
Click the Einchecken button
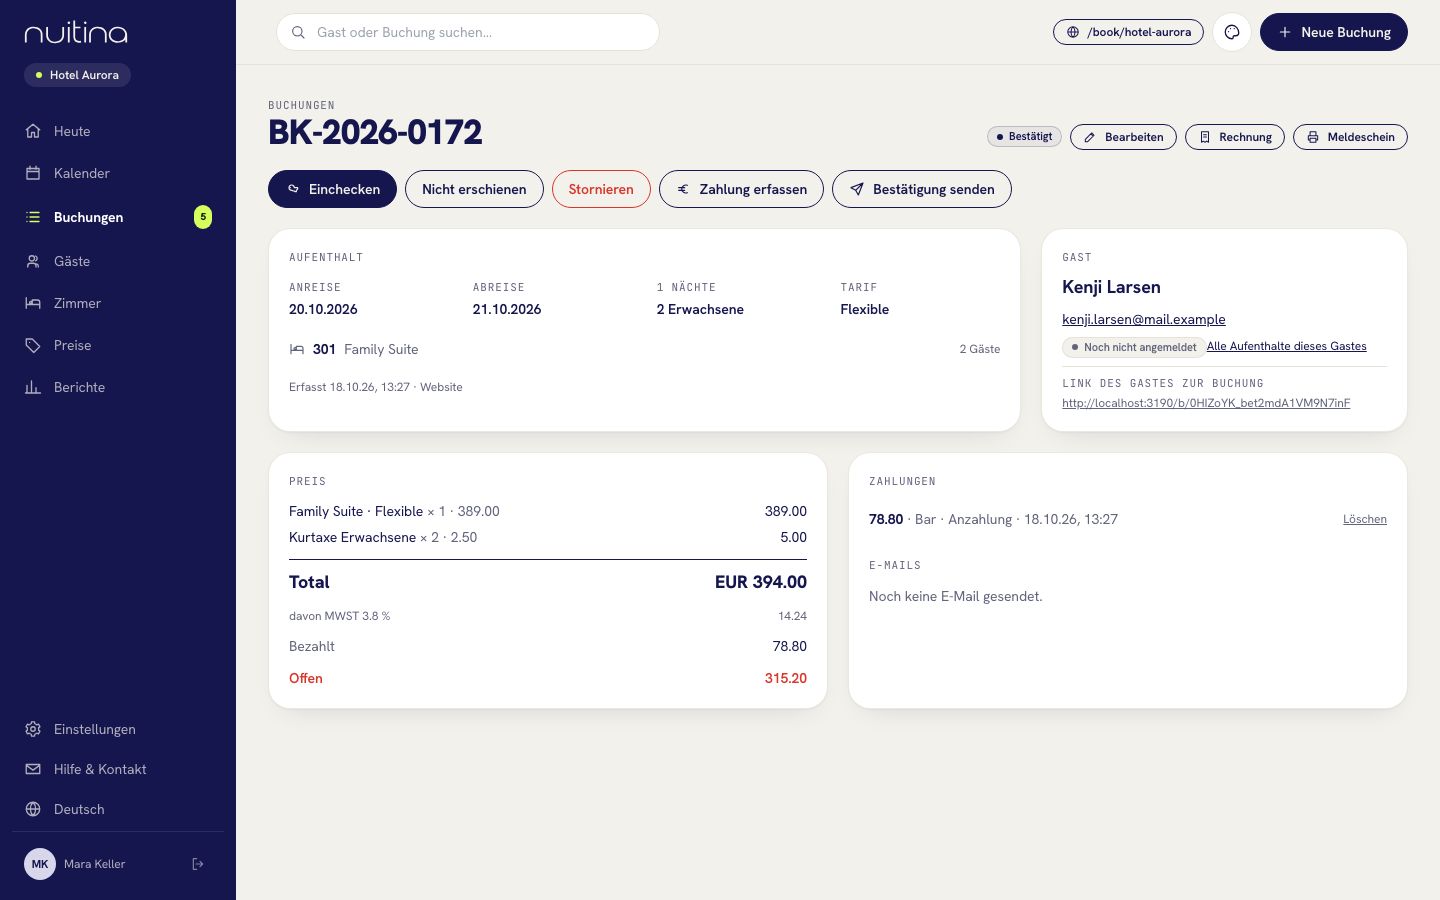point(332,189)
